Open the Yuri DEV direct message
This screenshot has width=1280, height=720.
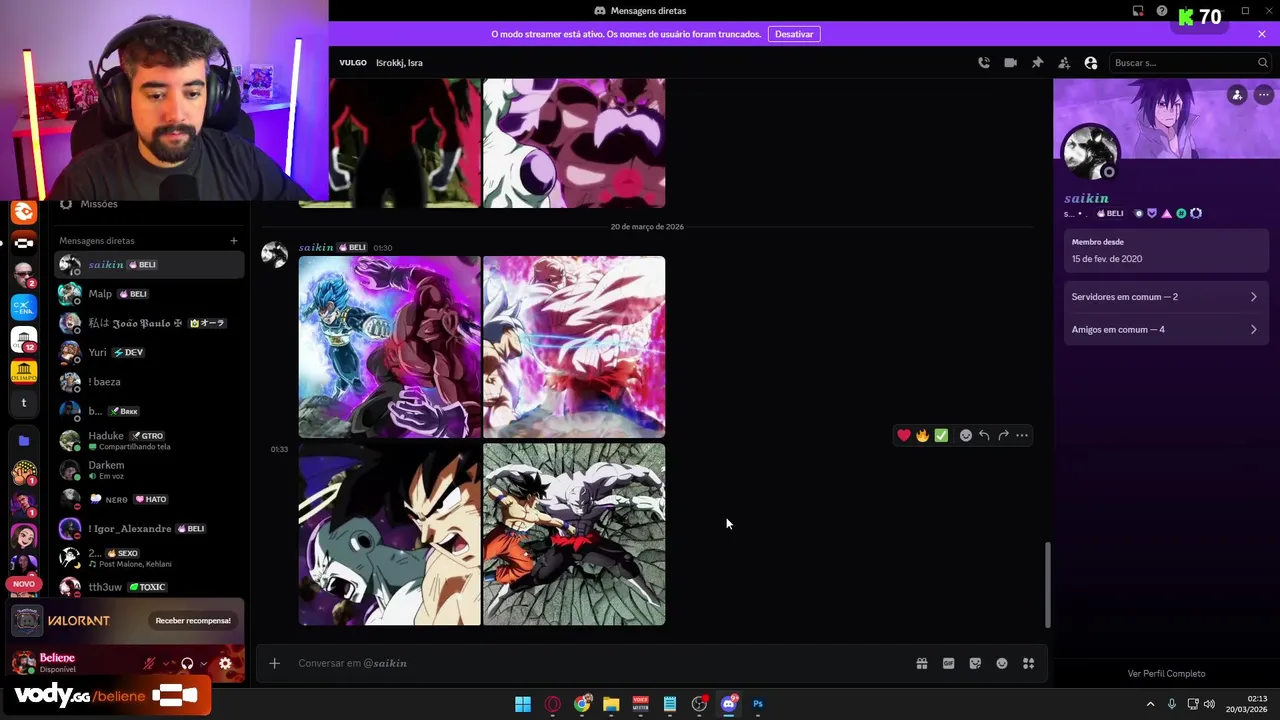(150, 352)
